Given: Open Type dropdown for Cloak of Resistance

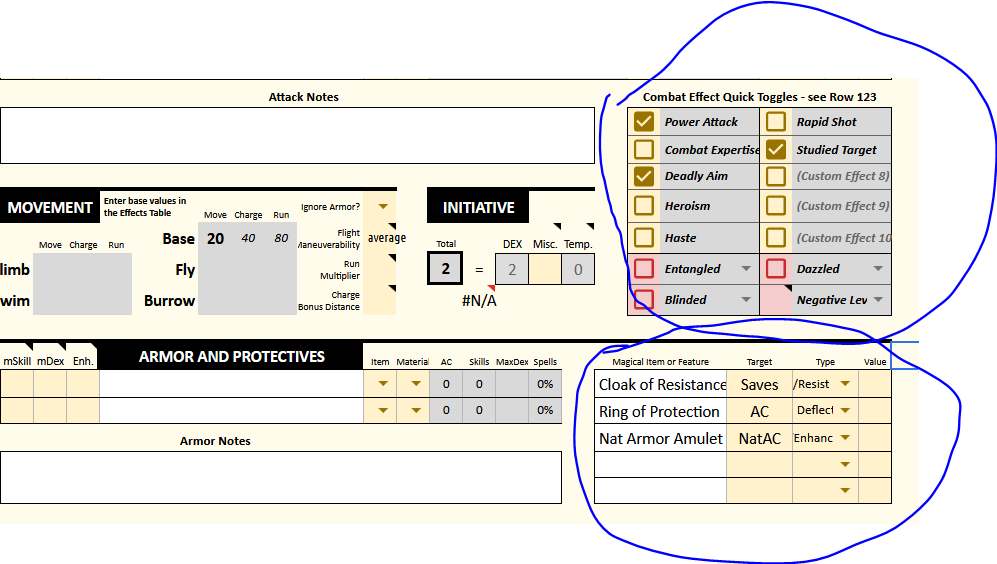Looking at the screenshot, I should (x=845, y=383).
